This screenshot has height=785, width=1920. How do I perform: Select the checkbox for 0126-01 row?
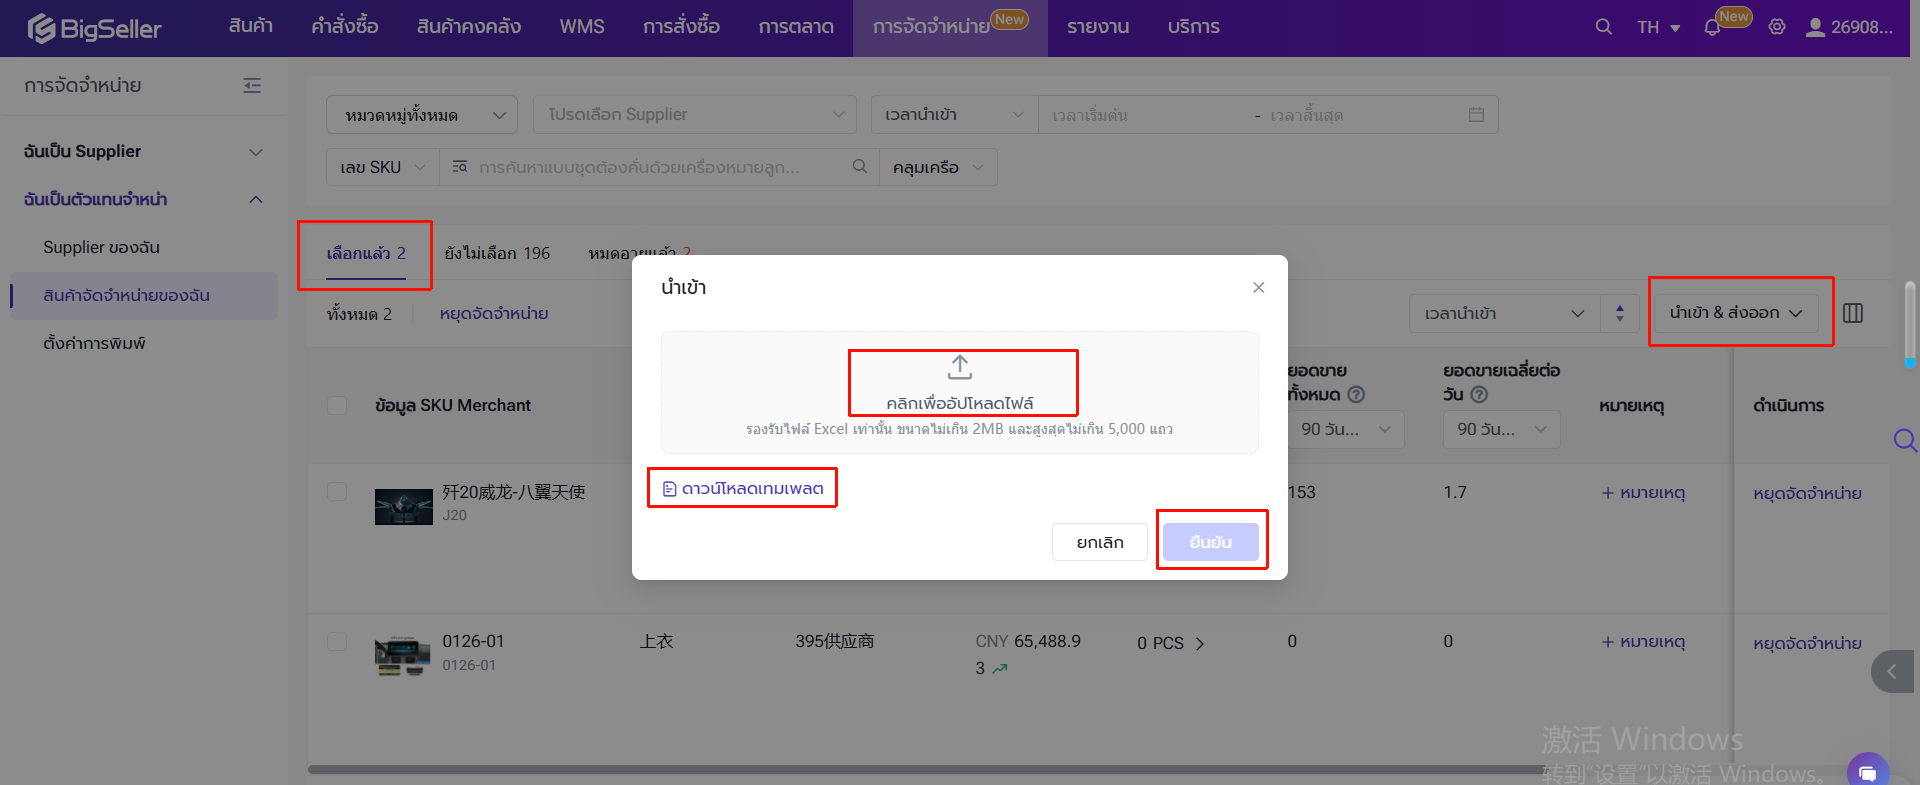(337, 641)
